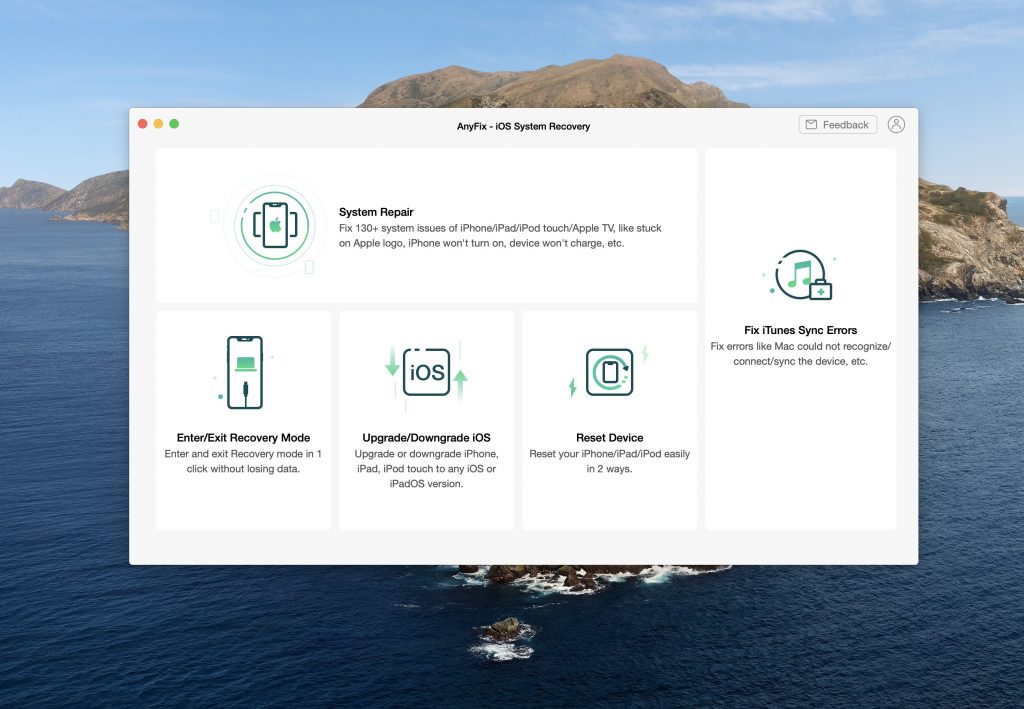Click 'Fix errors like Mac could not recognize' text
Screen dimensions: 1024x709
click(x=801, y=354)
